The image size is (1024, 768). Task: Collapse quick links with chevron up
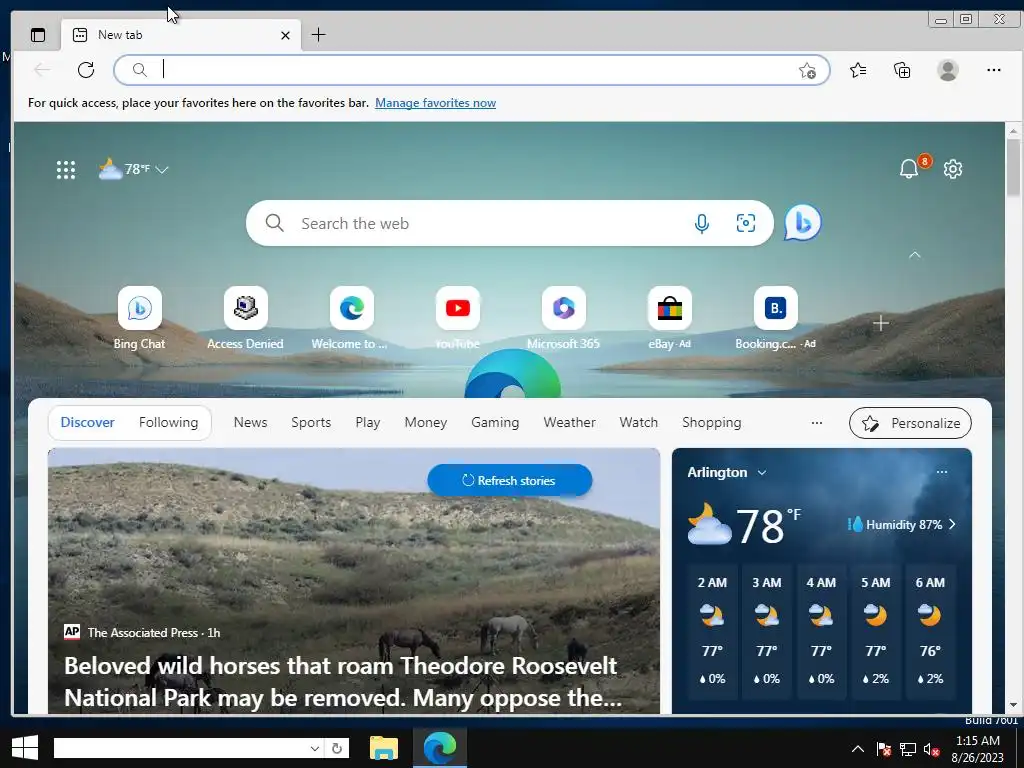(x=915, y=255)
